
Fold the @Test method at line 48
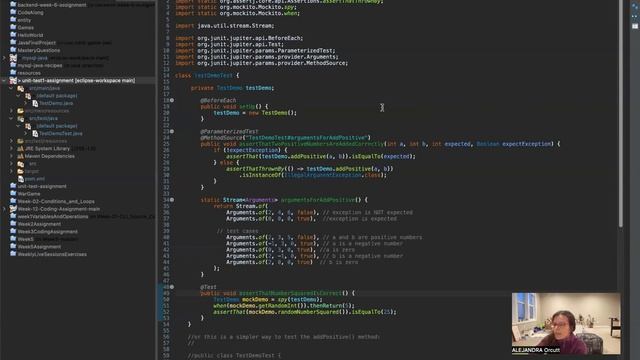172,287
